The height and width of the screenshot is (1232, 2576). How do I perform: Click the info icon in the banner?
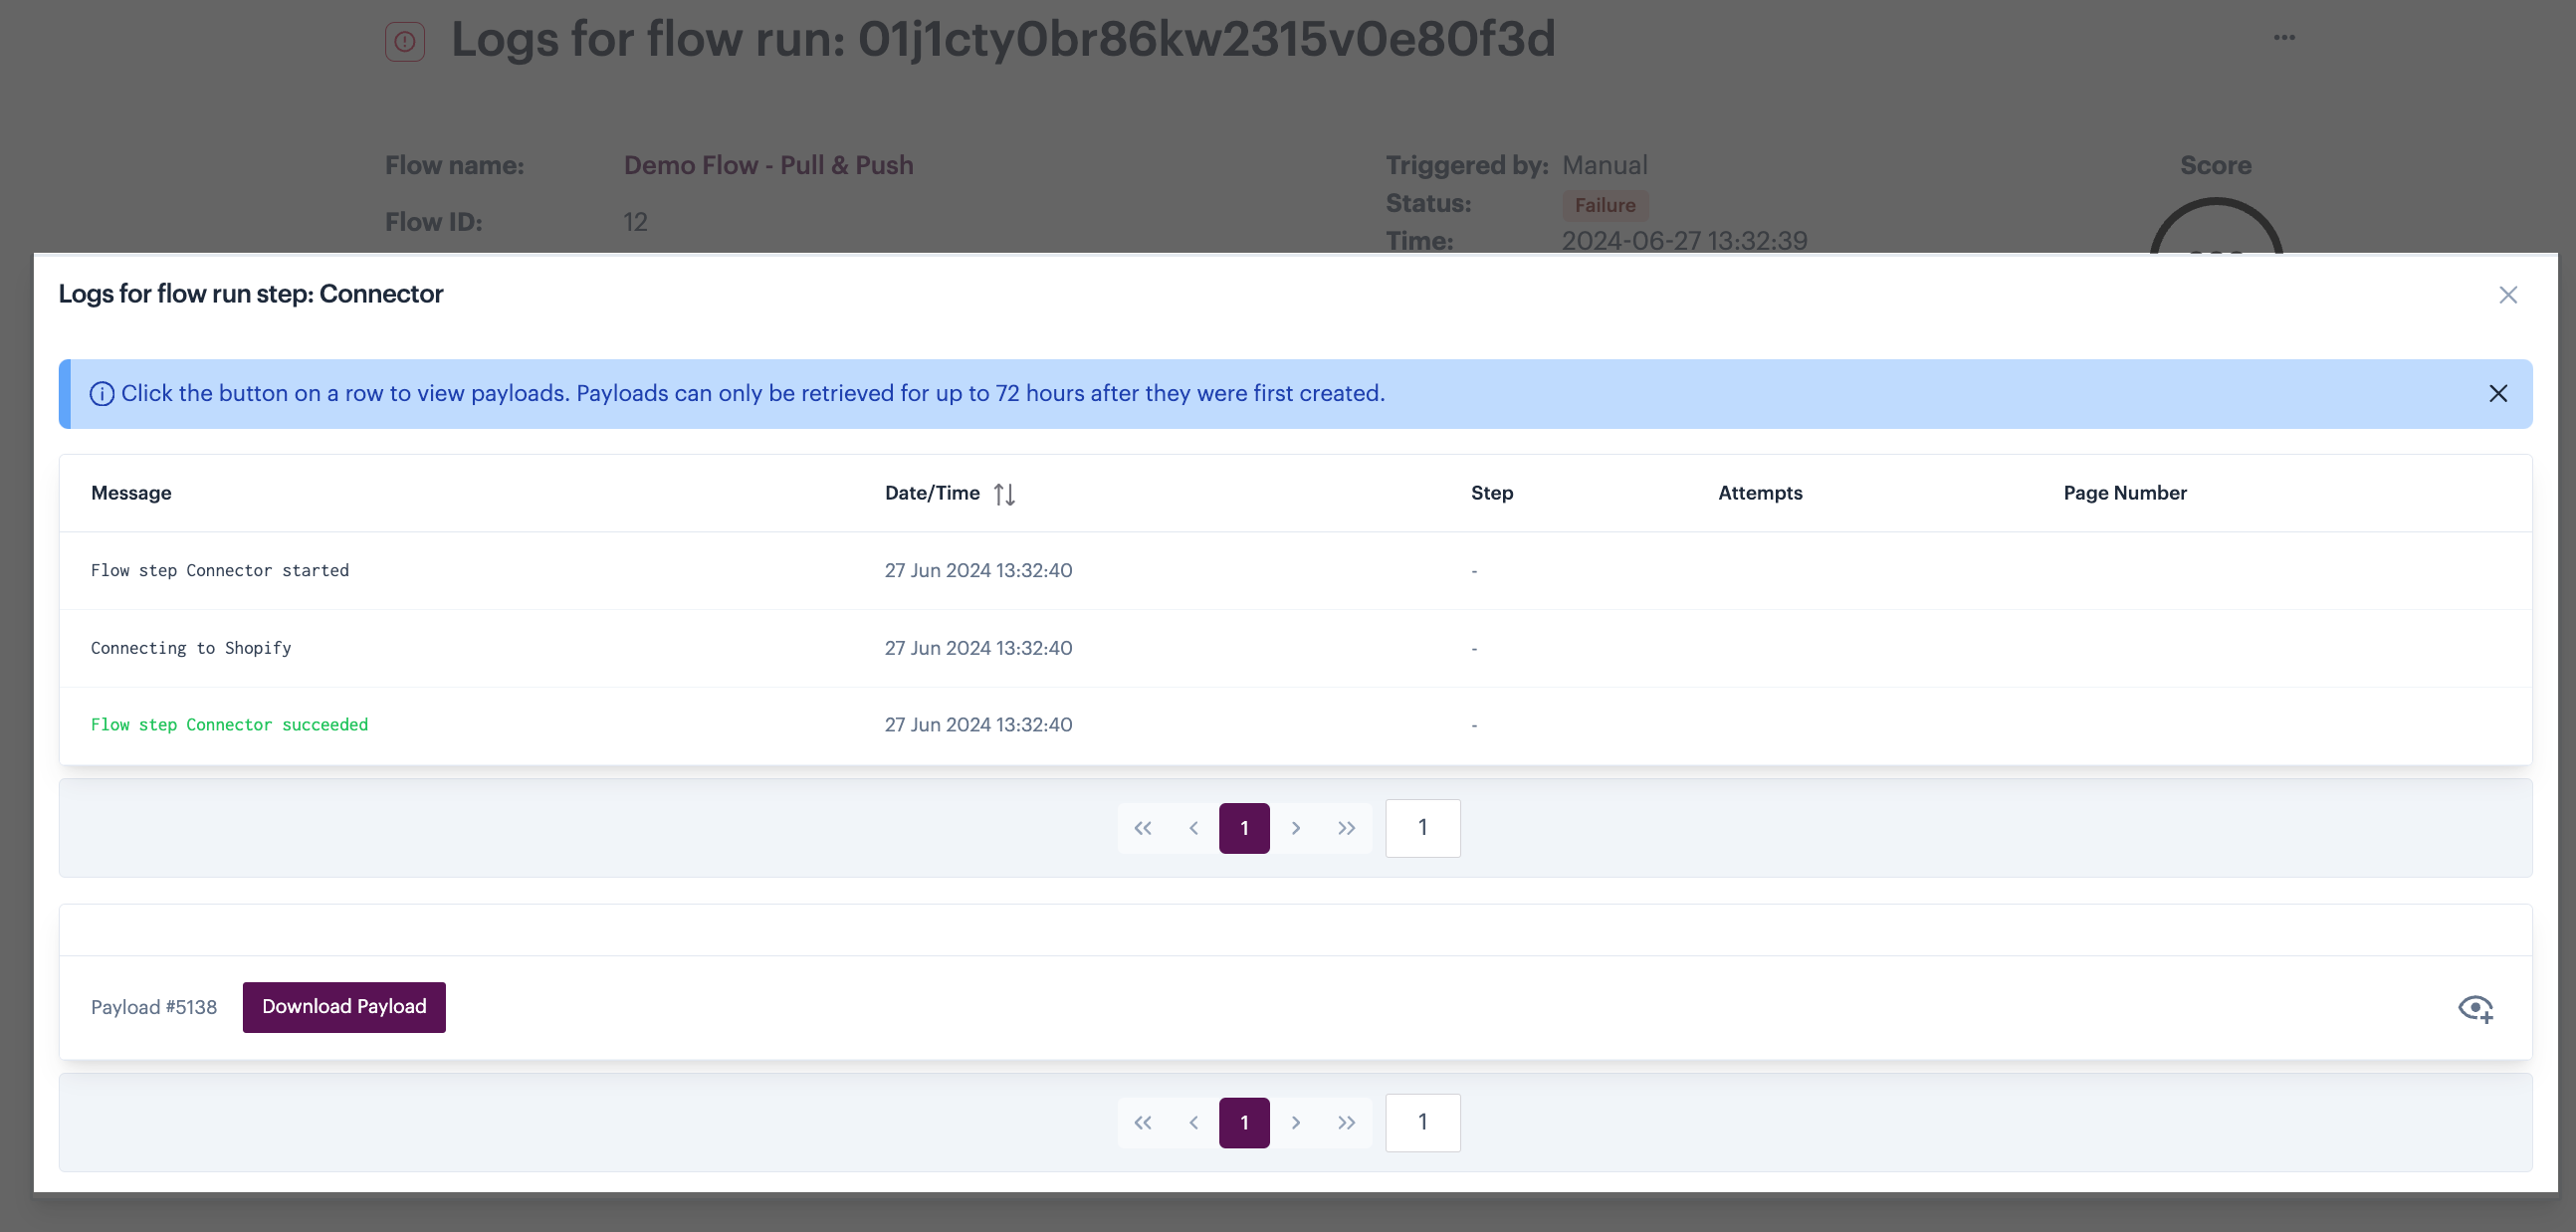click(102, 393)
